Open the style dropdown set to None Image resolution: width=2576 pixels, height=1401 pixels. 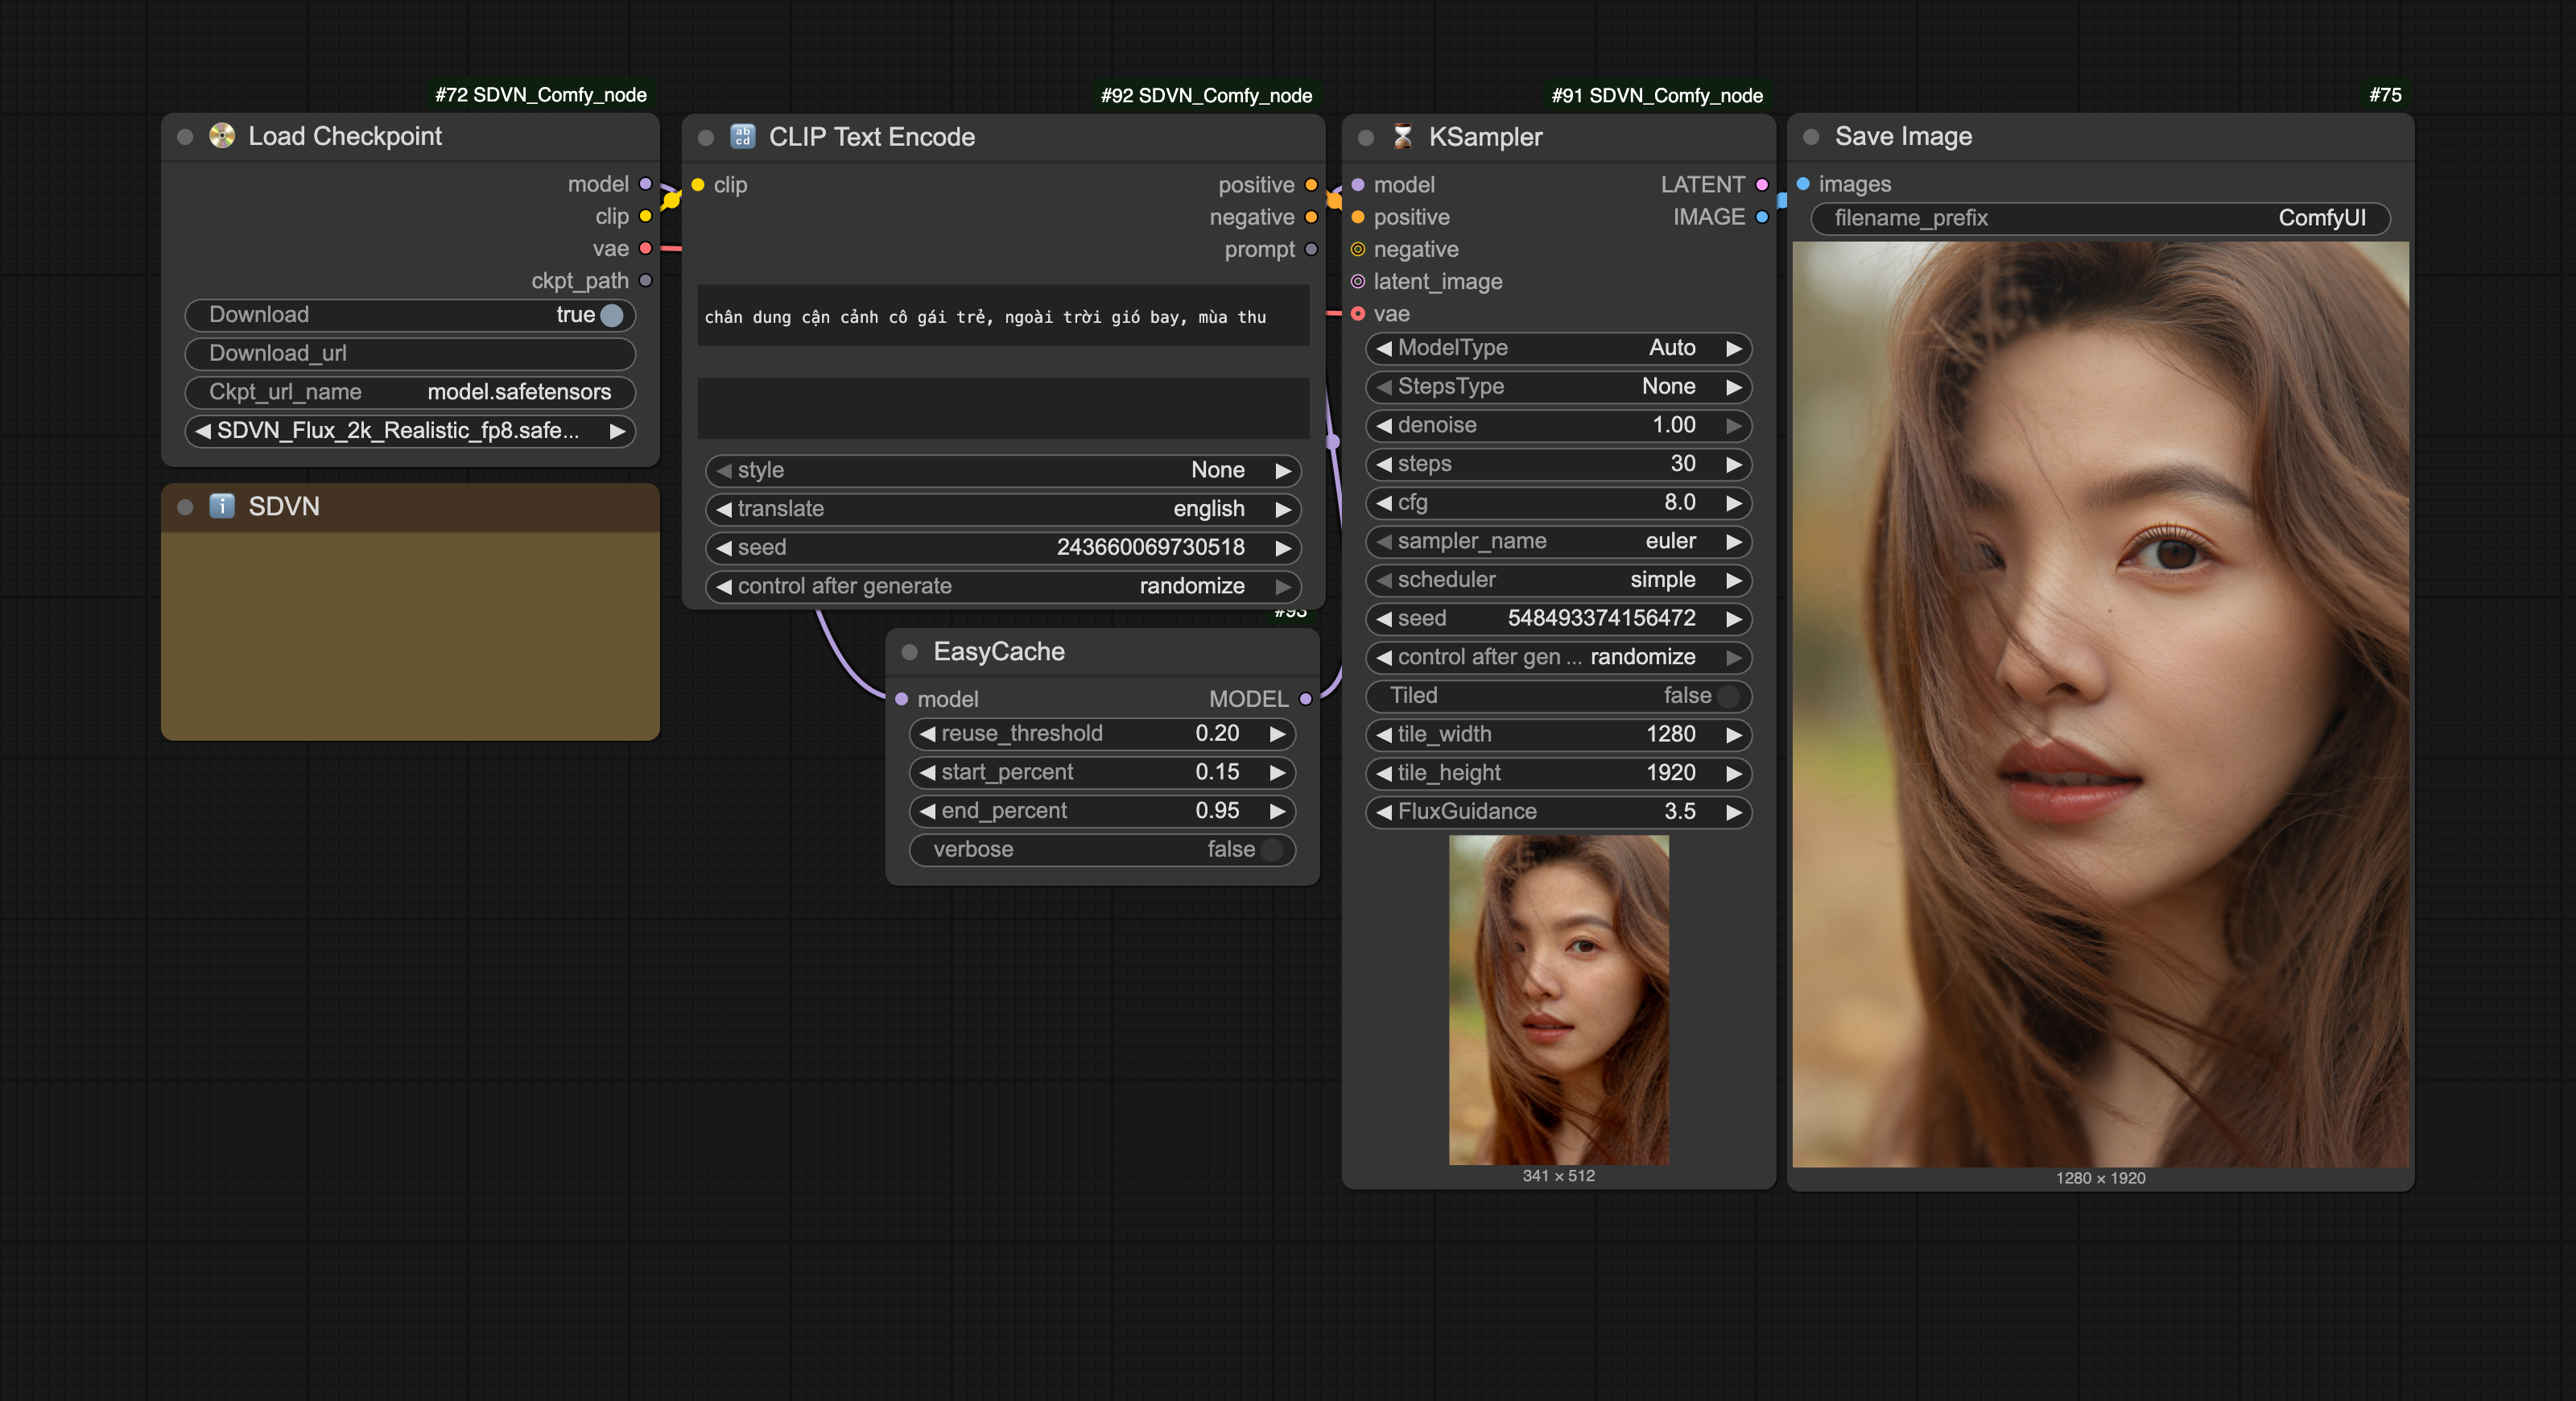coord(1003,470)
